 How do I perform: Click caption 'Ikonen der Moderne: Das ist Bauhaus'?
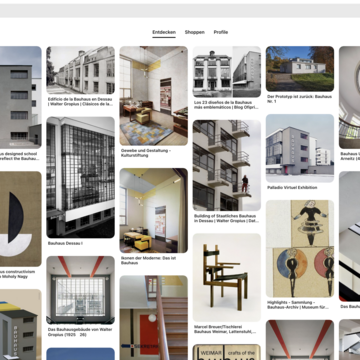click(x=148, y=260)
